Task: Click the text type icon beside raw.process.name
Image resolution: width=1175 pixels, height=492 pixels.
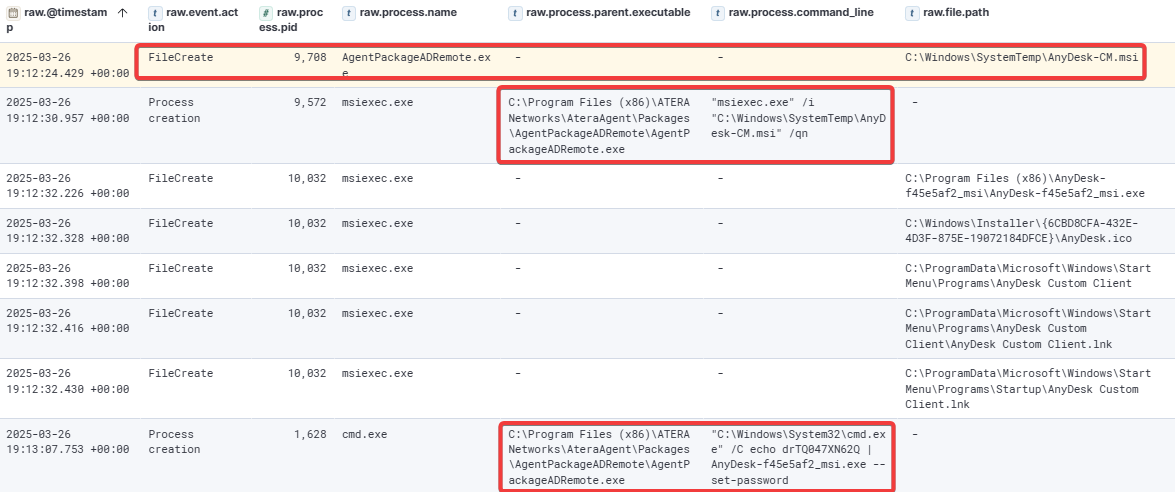Action: (x=350, y=13)
